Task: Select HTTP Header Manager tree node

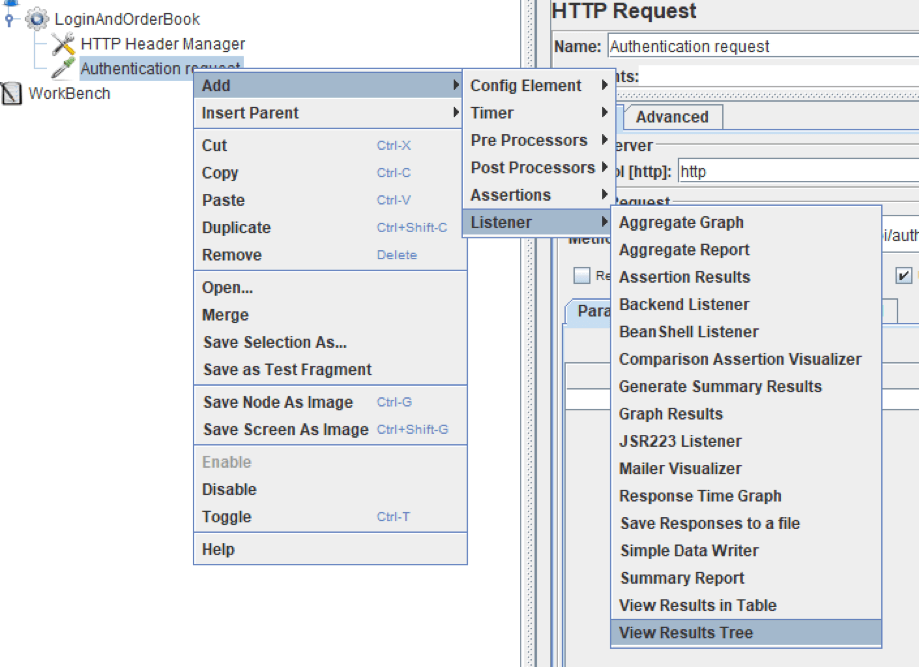Action: (163, 44)
